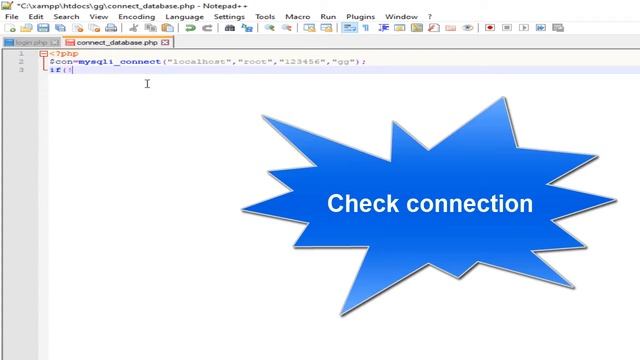The height and width of the screenshot is (360, 640).
Task: Open the Function List icon
Action: (434, 28)
